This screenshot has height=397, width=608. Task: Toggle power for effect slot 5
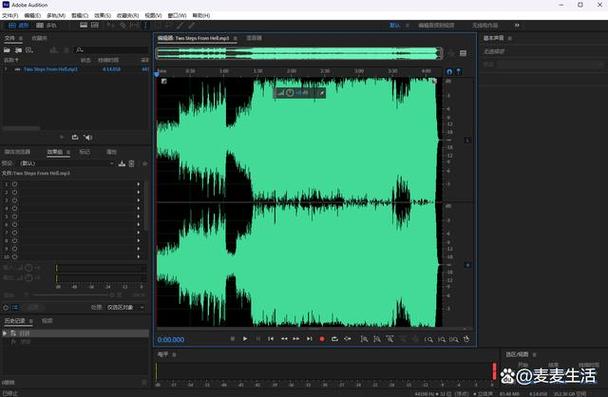(15, 216)
